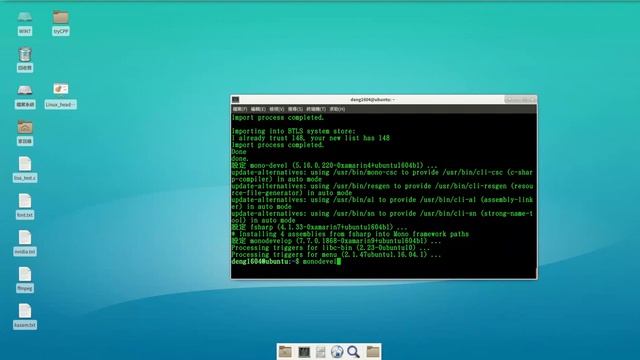Open the terminal View (V) menu
This screenshot has width=640, height=360.
coord(276,109)
